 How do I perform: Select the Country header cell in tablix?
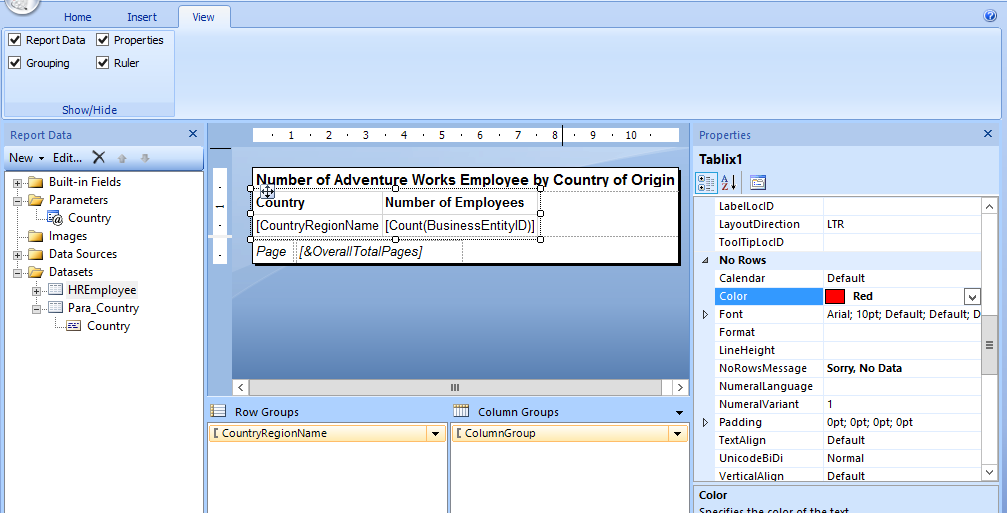(317, 203)
